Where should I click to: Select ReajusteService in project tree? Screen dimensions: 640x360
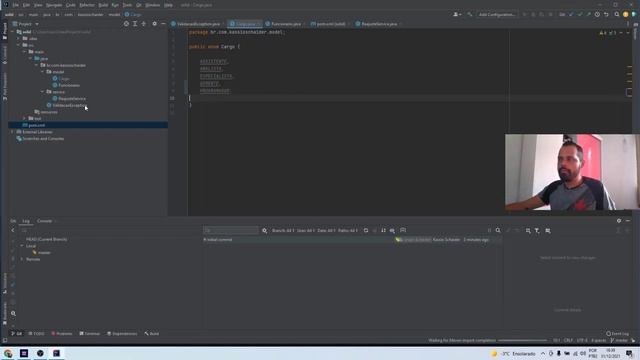(x=72, y=98)
